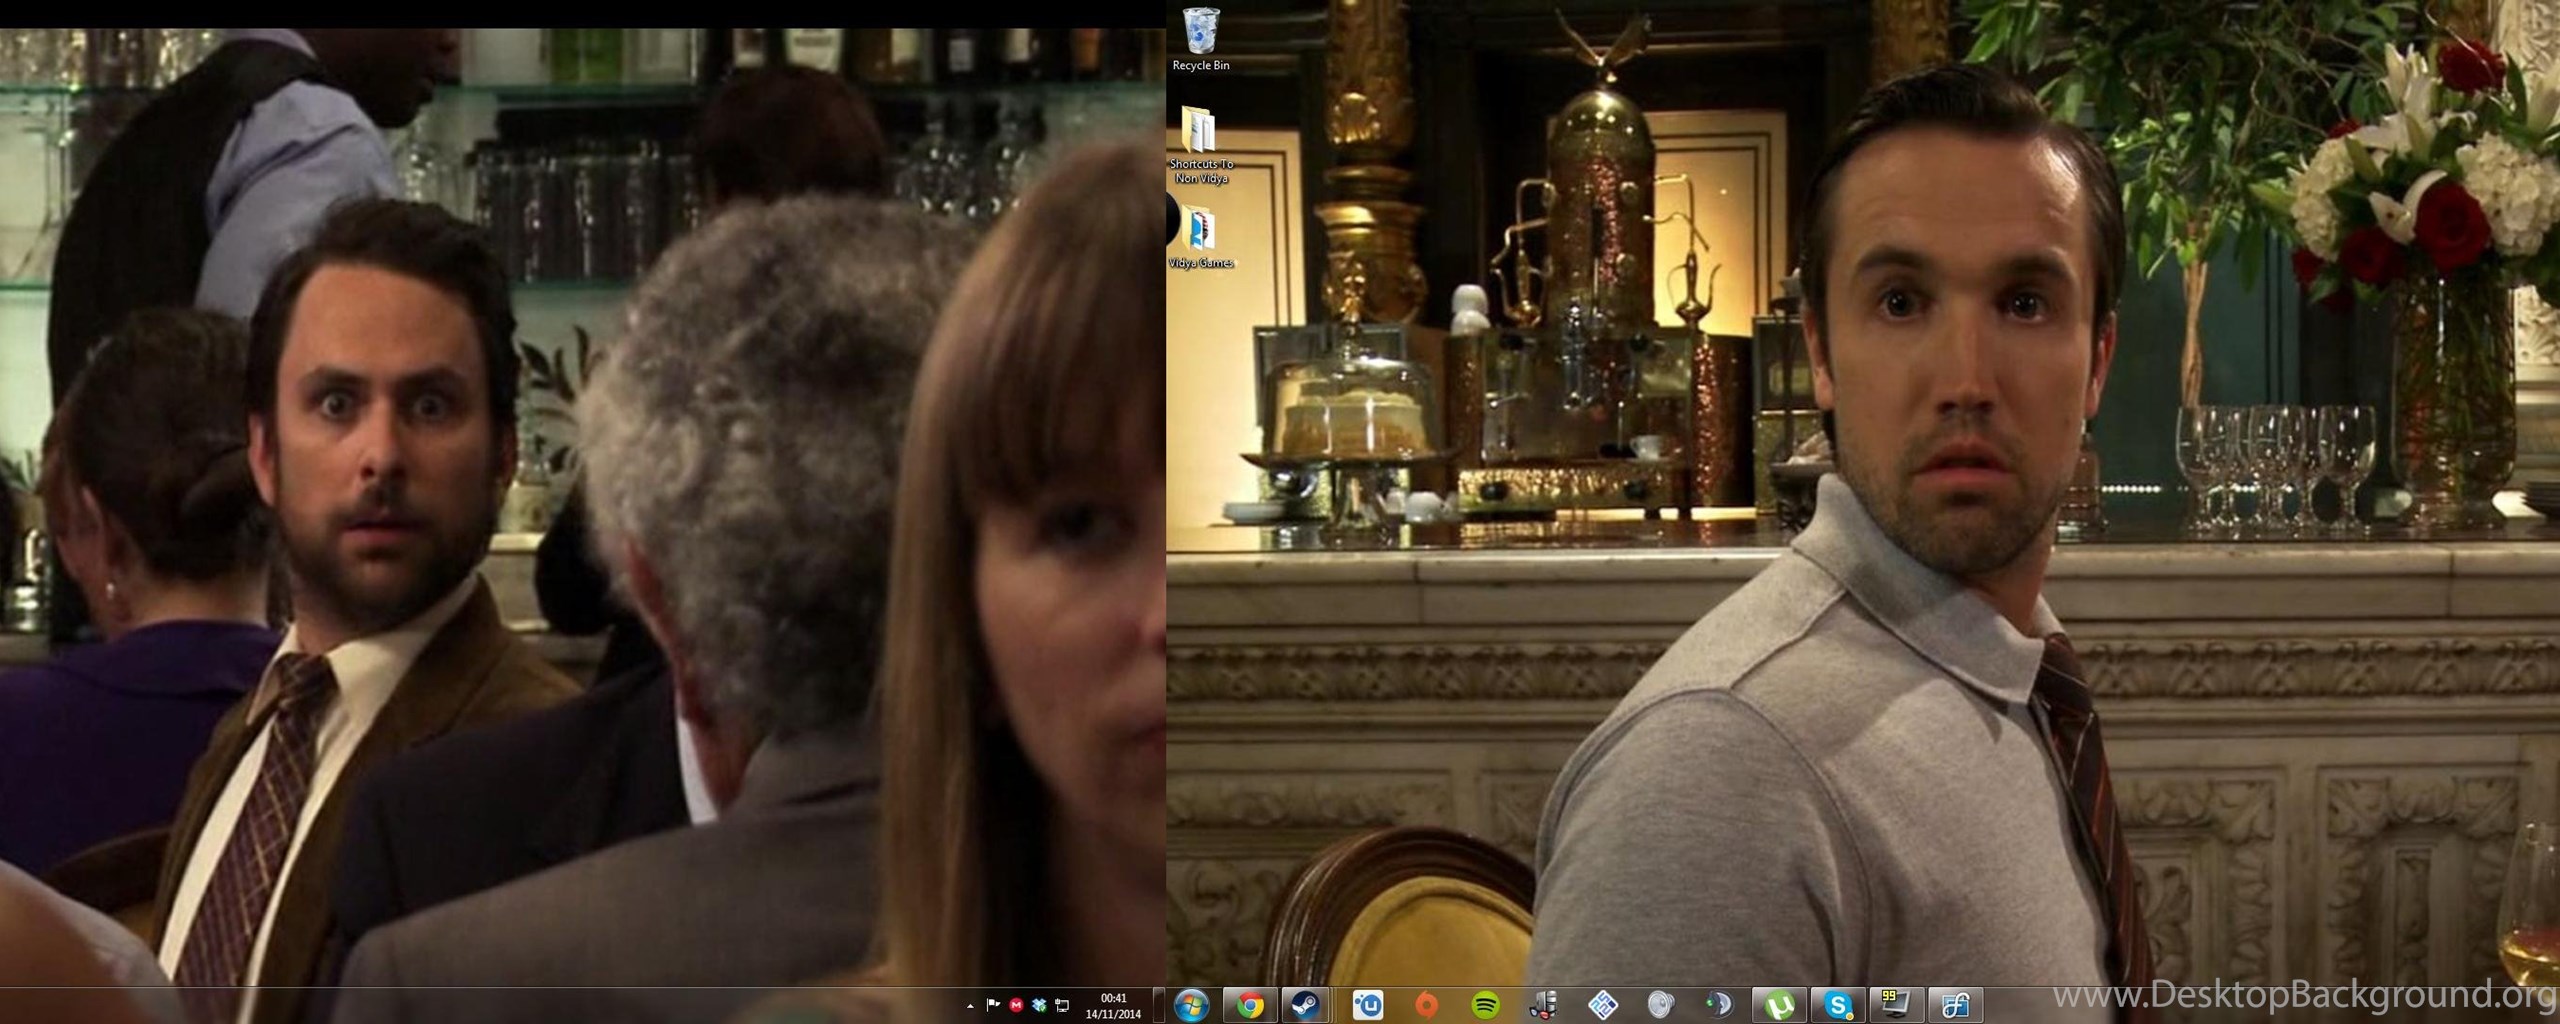Click the blue f-window taskbar icon
The height and width of the screenshot is (1024, 2560).
pyautogui.click(x=1956, y=1005)
